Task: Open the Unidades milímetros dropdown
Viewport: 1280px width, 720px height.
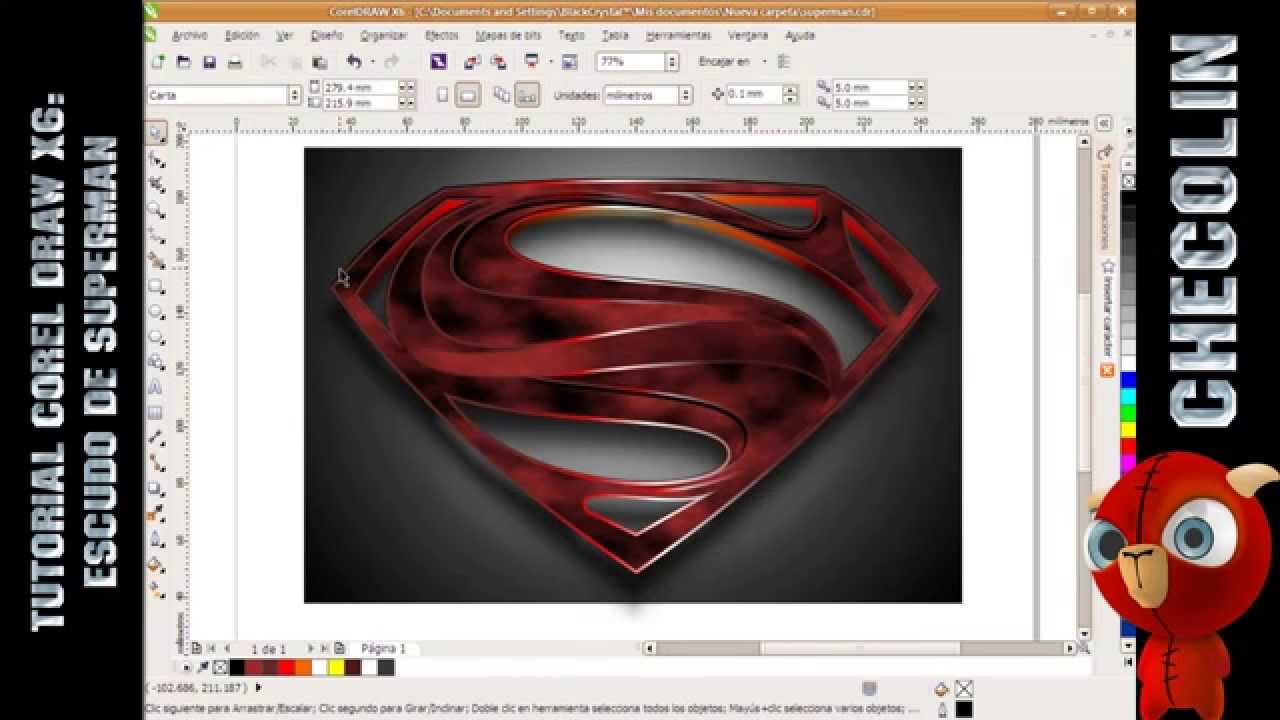Action: click(685, 95)
